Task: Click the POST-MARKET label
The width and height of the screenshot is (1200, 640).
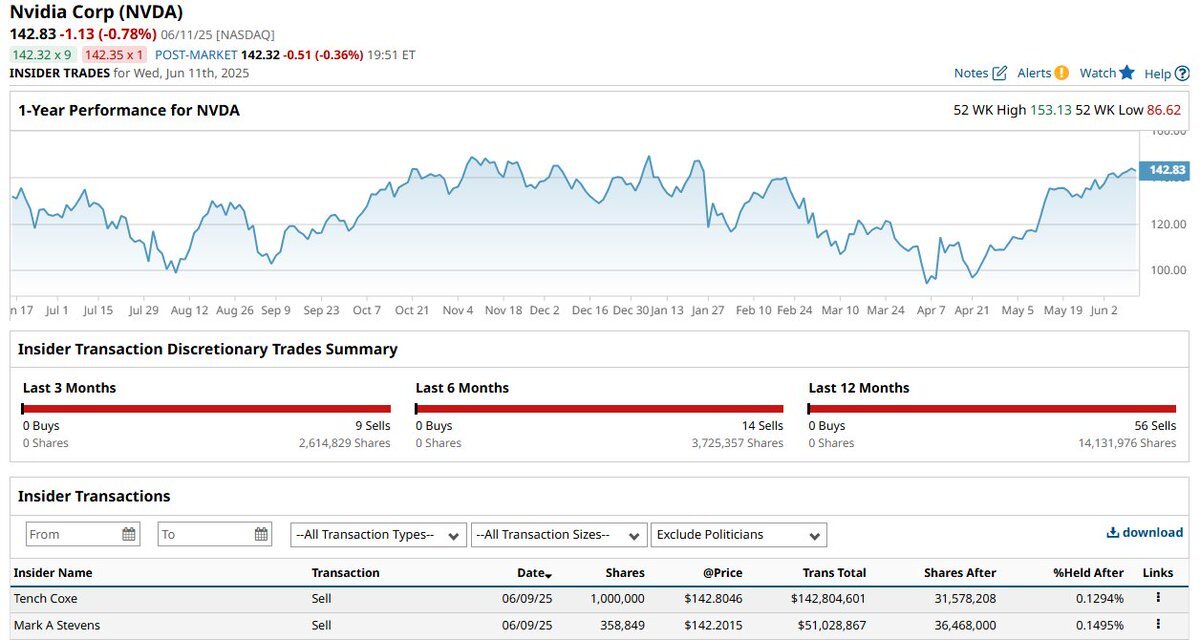Action: click(196, 55)
